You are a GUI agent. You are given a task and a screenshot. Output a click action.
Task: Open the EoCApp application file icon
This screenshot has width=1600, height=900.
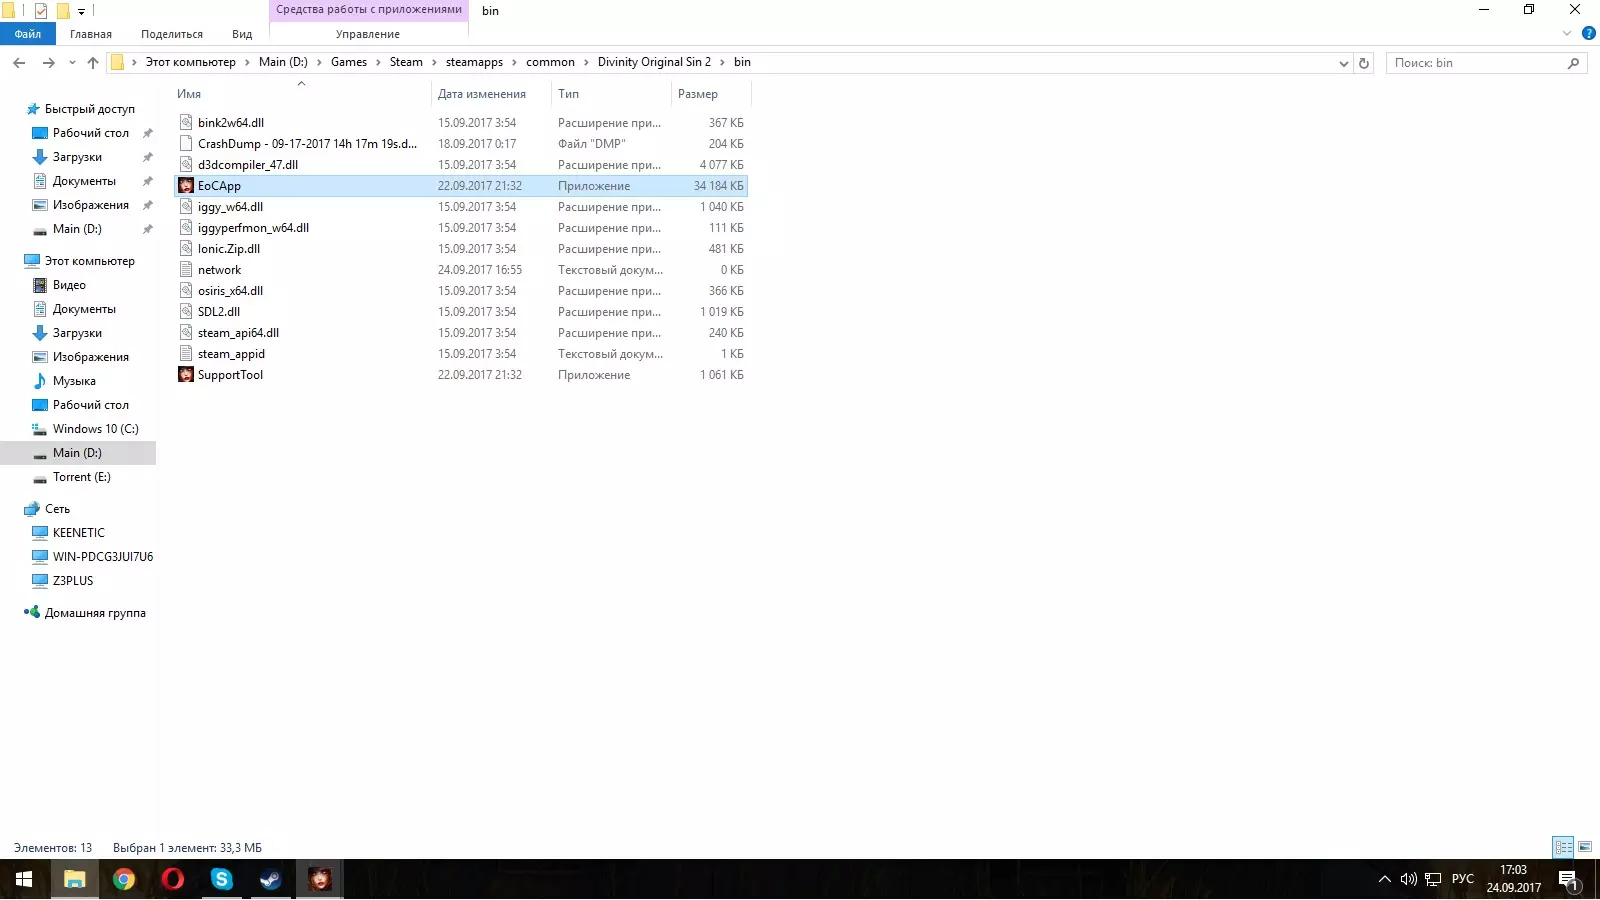coord(186,186)
